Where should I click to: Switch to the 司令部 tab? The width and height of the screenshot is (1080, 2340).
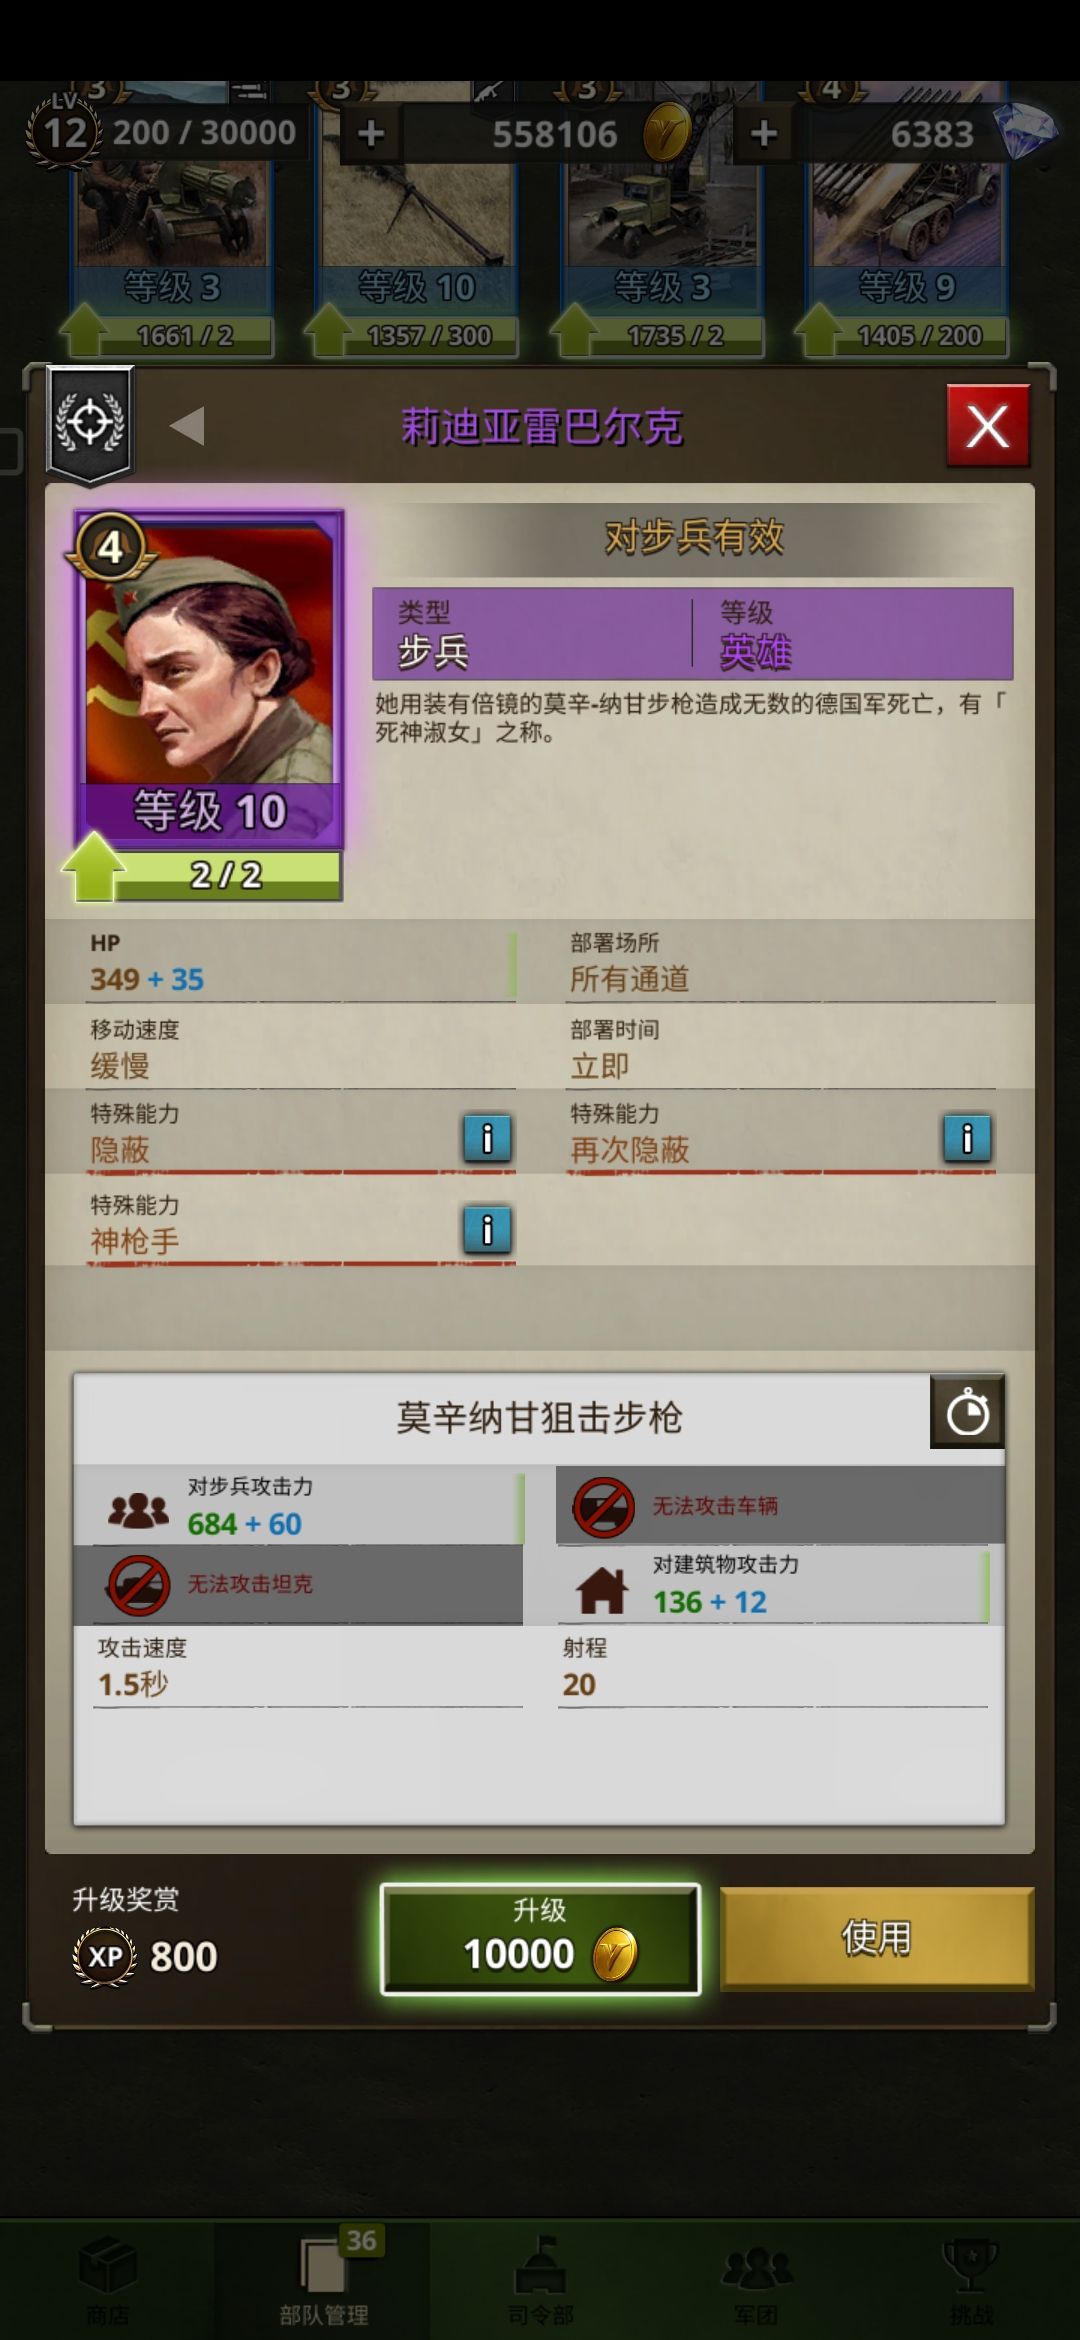pos(540,2278)
